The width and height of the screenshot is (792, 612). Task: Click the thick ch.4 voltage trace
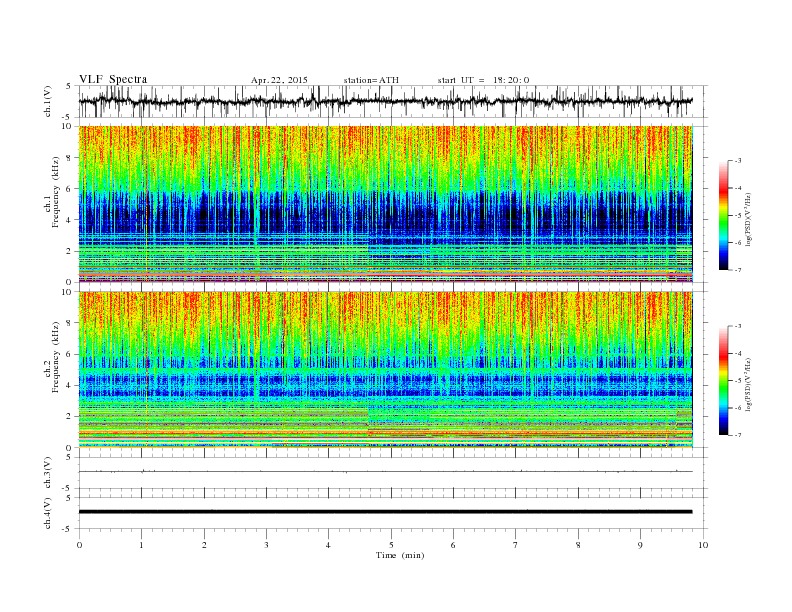point(385,512)
